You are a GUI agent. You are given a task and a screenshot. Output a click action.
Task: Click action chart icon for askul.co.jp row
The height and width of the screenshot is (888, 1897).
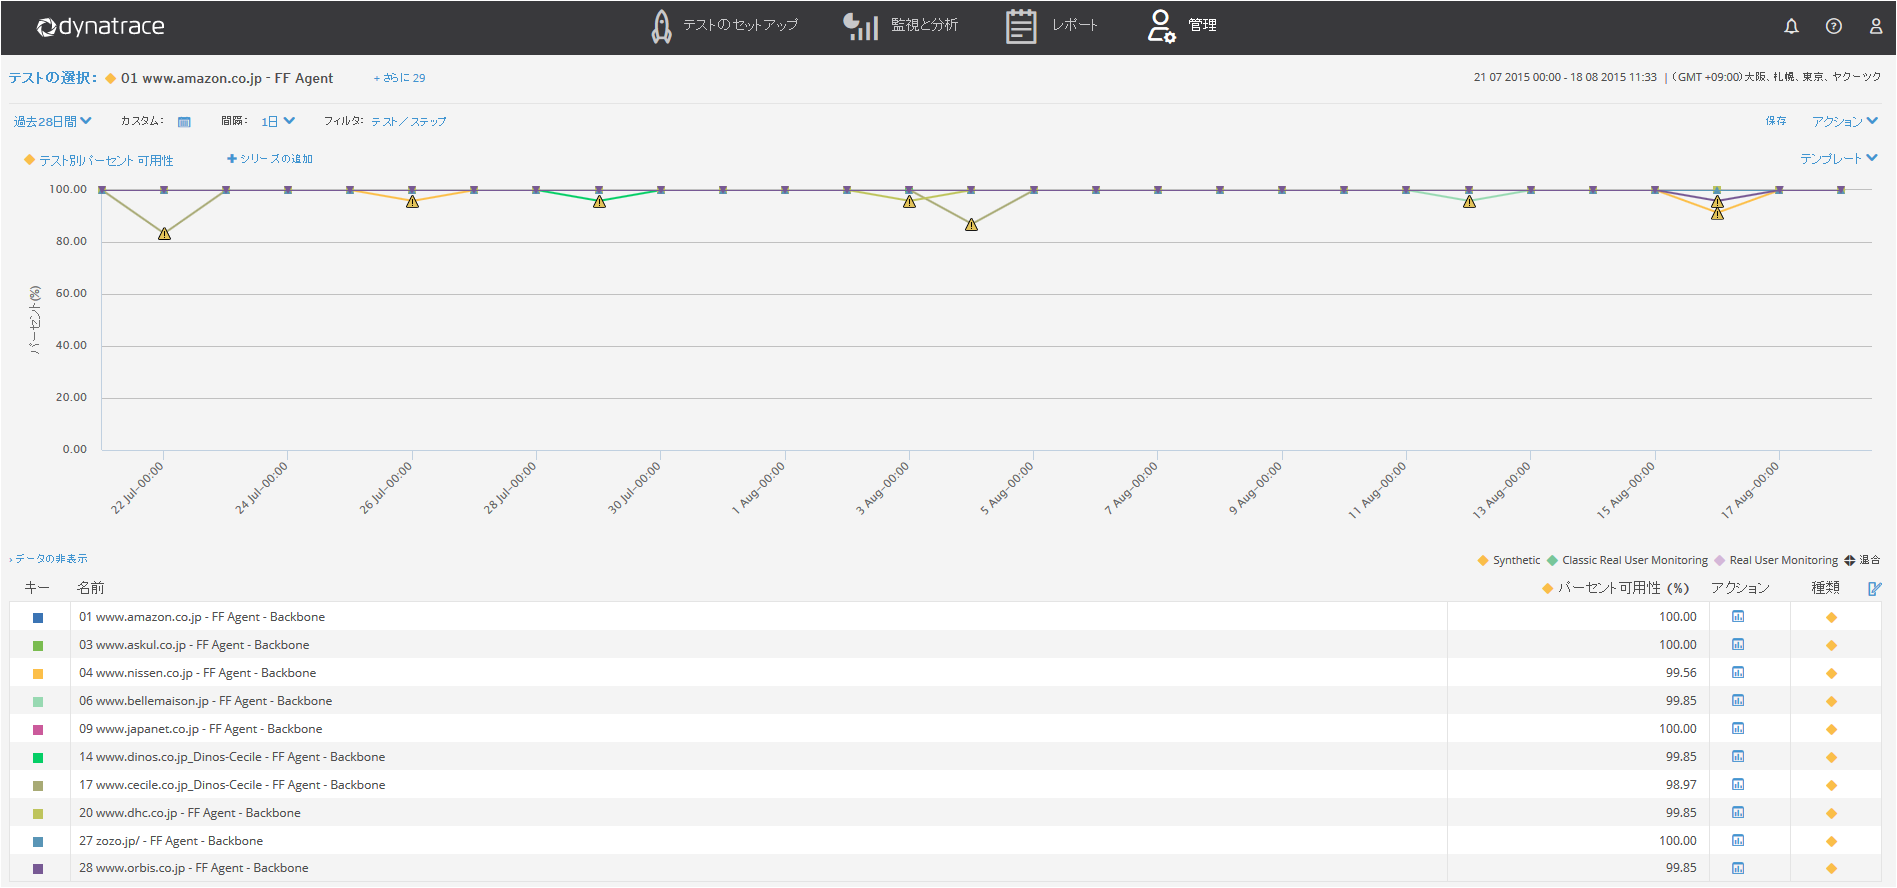coord(1738,645)
